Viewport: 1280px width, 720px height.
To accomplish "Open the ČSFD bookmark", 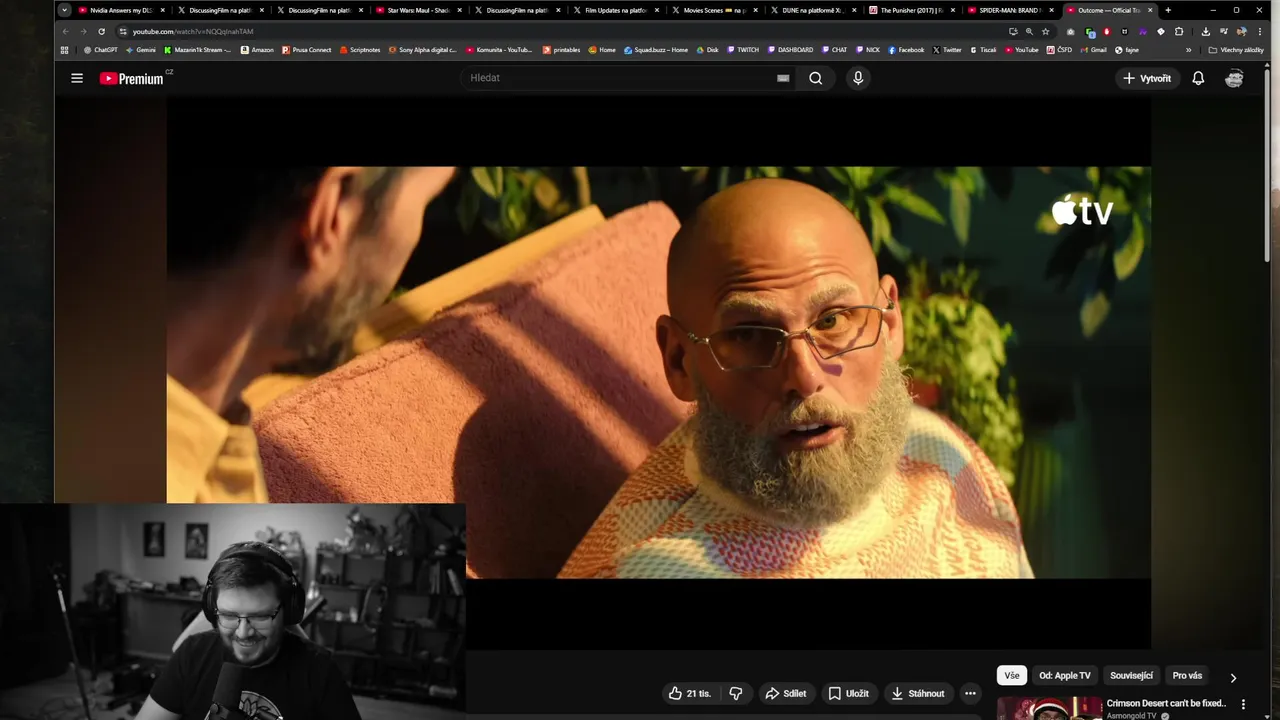I will pos(1059,50).
